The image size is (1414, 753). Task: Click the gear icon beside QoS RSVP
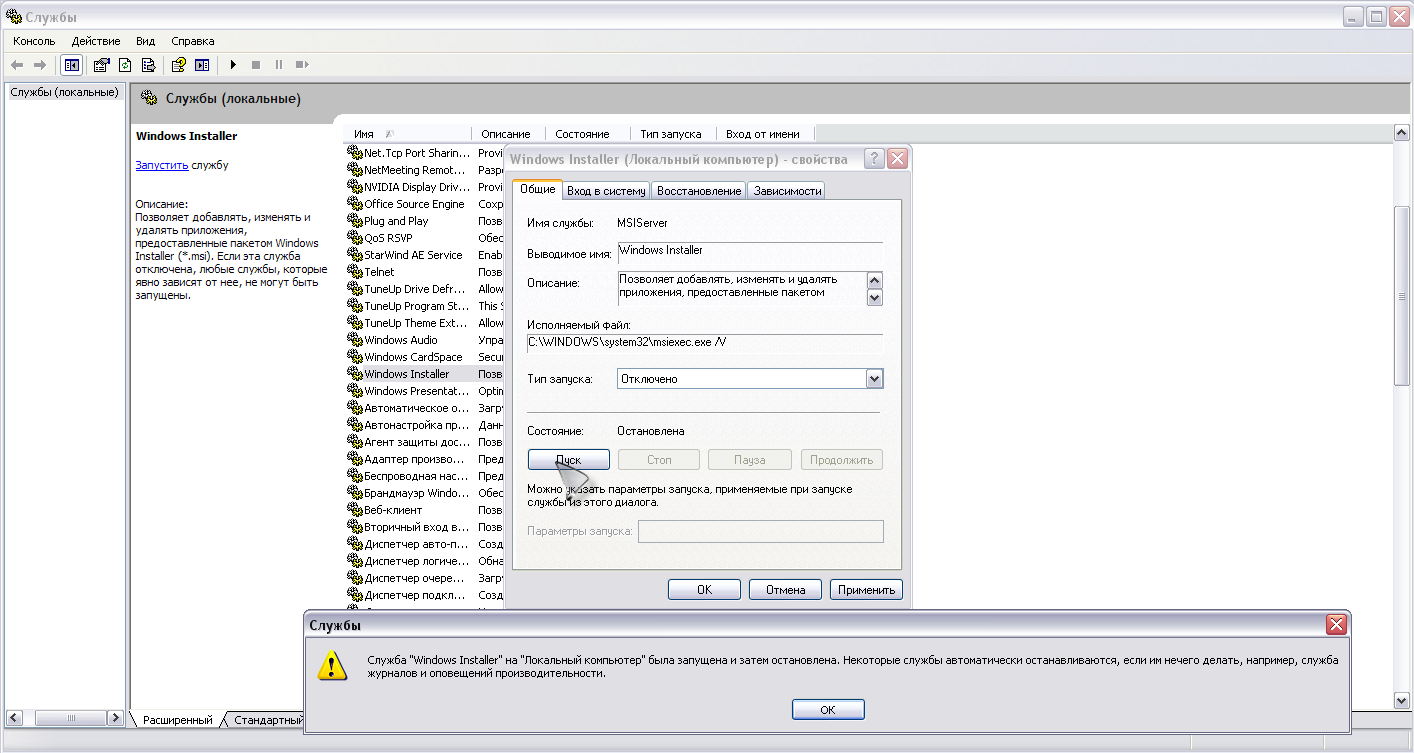click(x=354, y=238)
